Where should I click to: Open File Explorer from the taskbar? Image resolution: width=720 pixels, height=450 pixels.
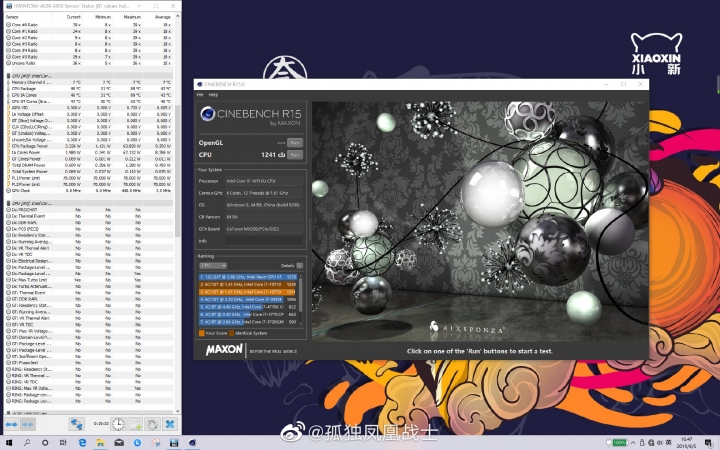(101, 443)
